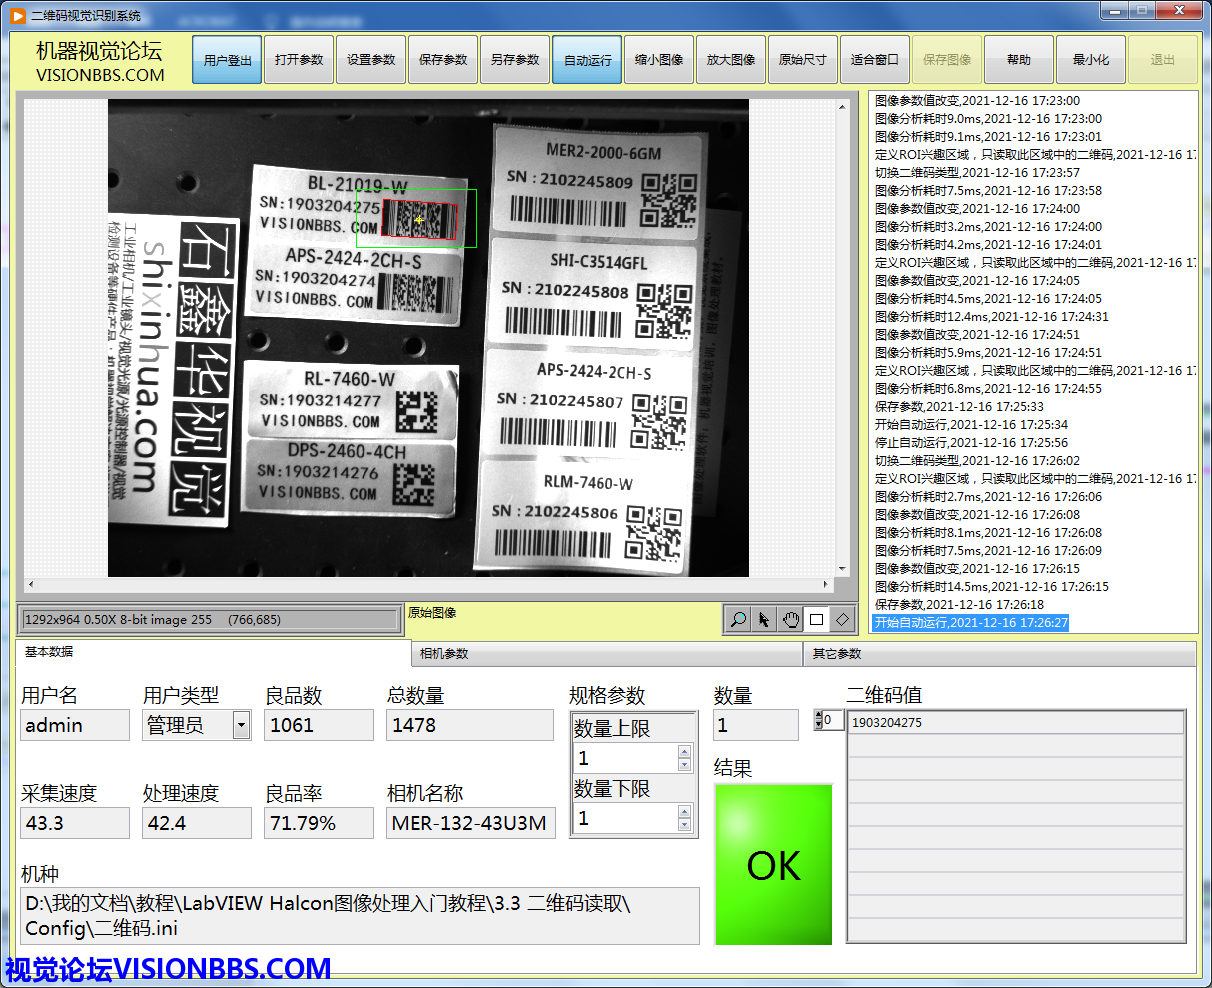Select the rectangle ROI tool
The height and width of the screenshot is (988, 1212).
(x=816, y=620)
